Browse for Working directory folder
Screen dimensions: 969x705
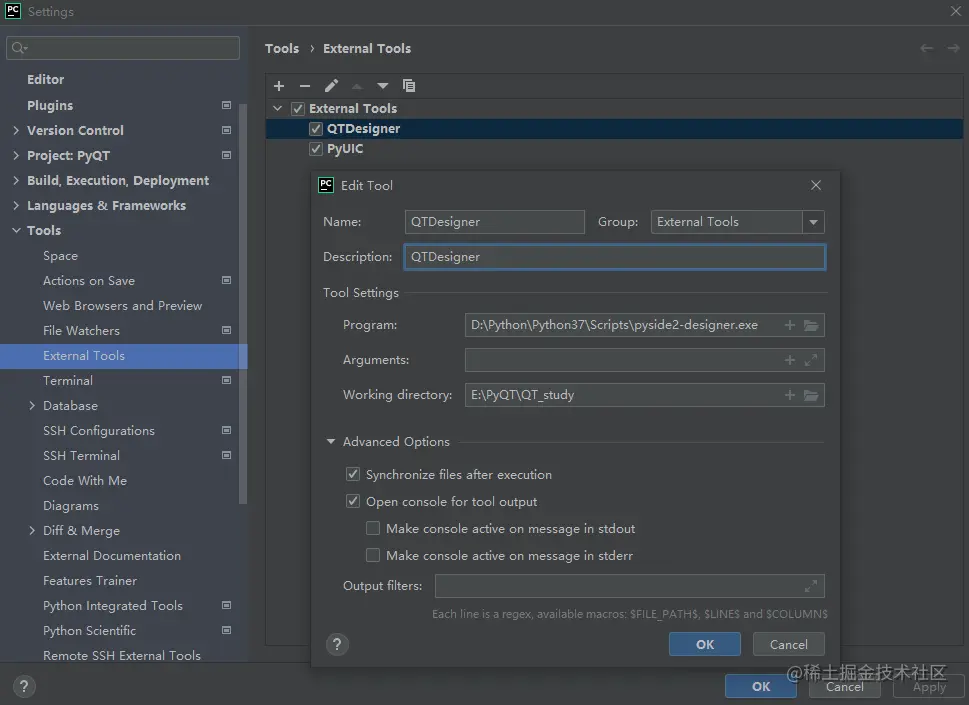pyautogui.click(x=811, y=395)
